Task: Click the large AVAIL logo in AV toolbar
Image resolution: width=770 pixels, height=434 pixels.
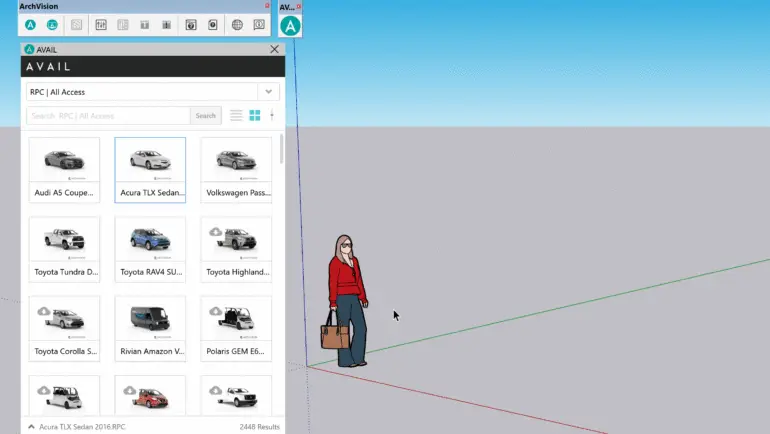Action: coord(290,26)
